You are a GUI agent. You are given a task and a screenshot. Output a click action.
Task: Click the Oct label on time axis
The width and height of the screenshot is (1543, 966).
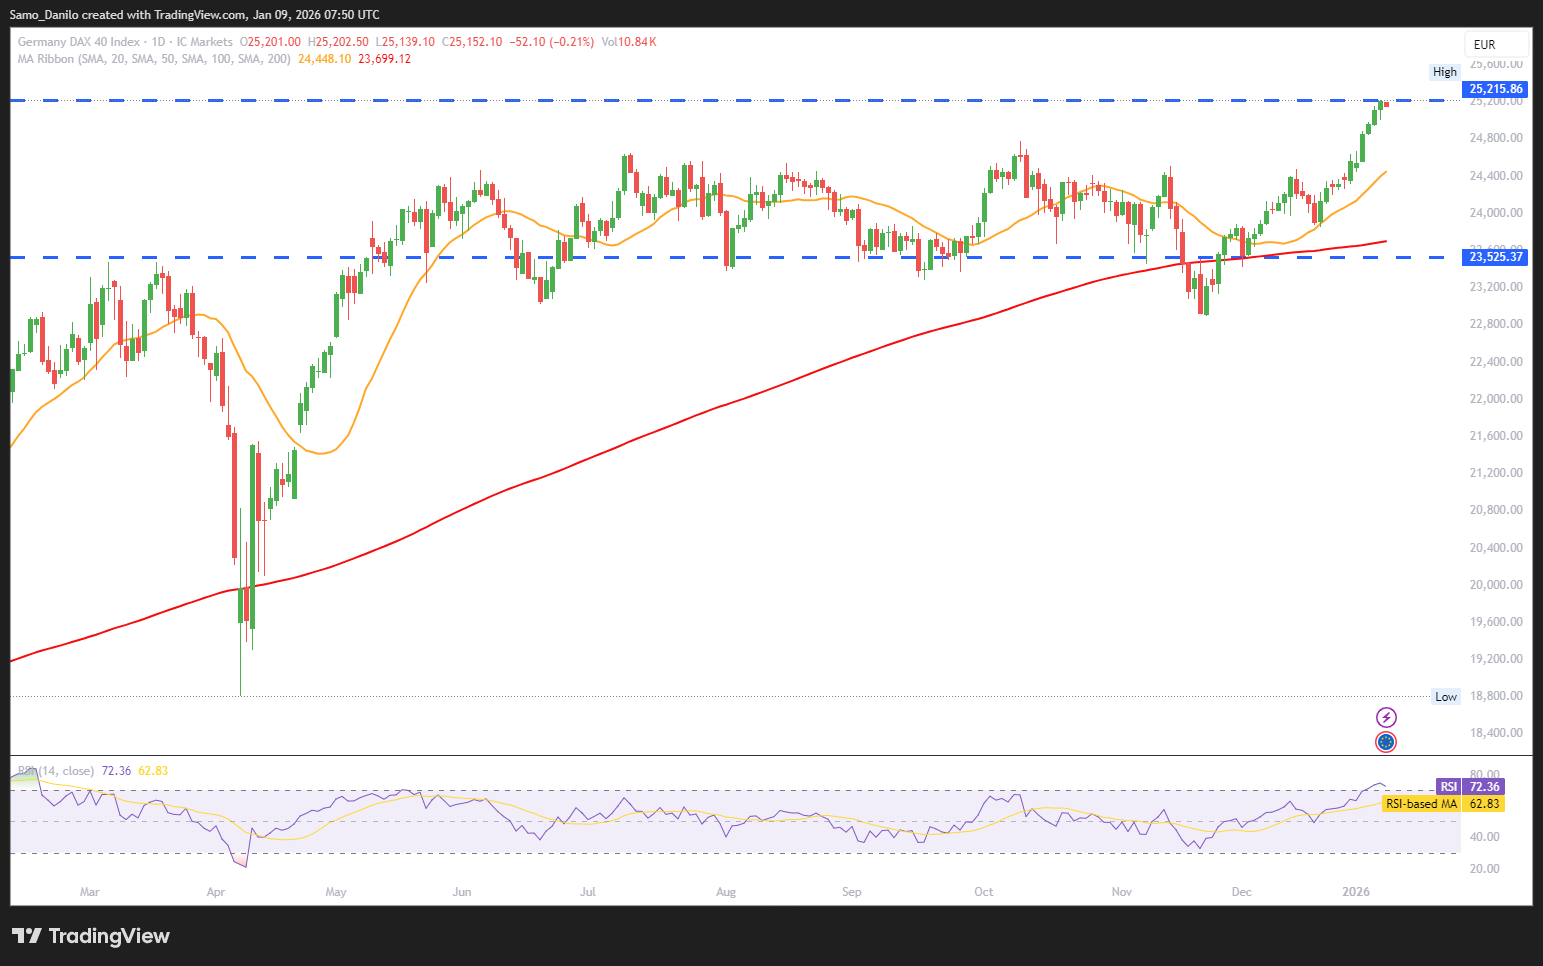pos(983,892)
